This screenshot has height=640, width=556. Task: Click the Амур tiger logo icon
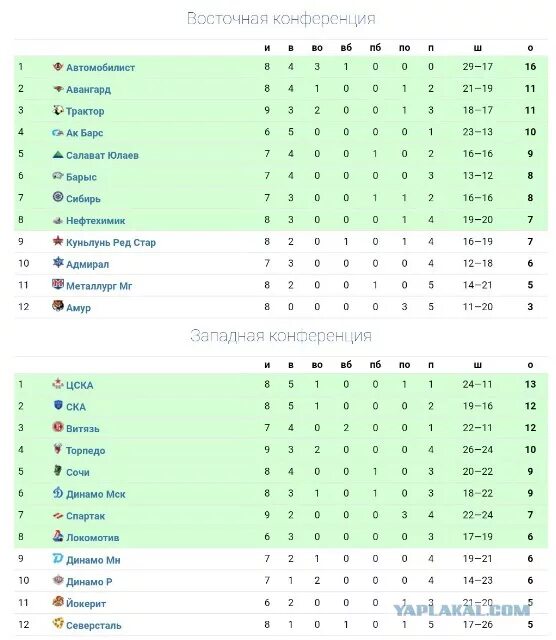(58, 306)
